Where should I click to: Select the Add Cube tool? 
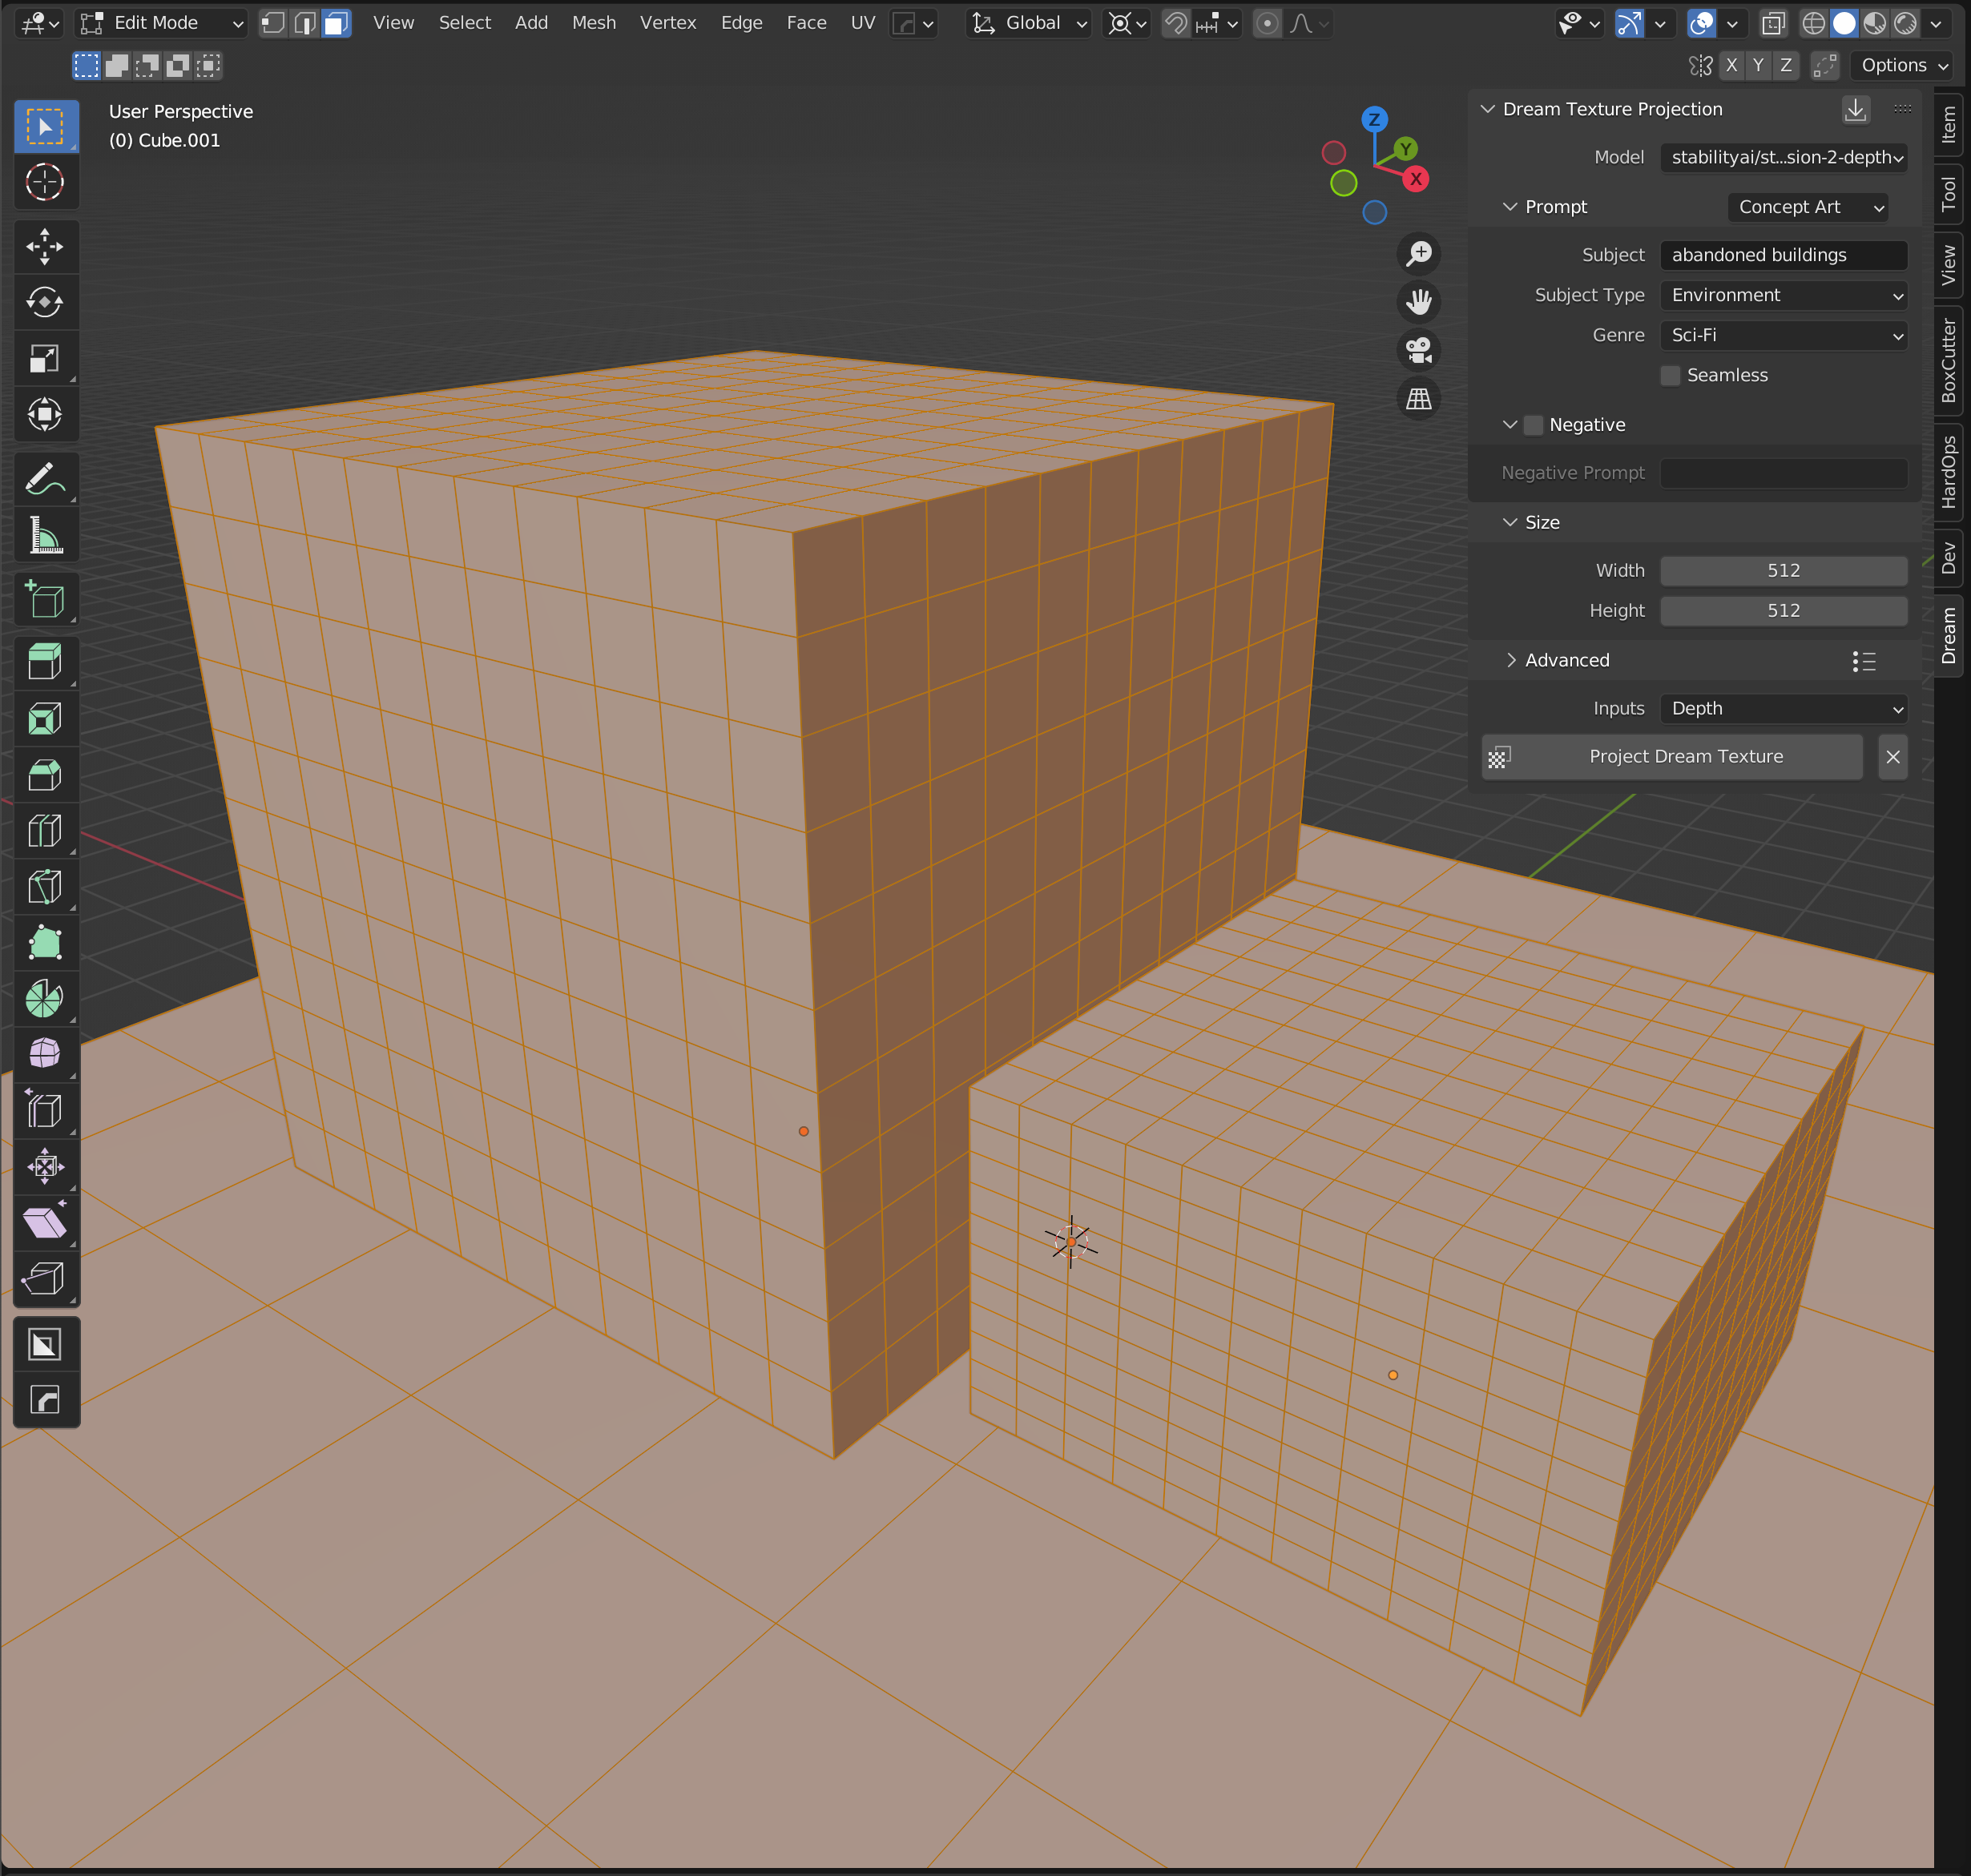coord(45,600)
